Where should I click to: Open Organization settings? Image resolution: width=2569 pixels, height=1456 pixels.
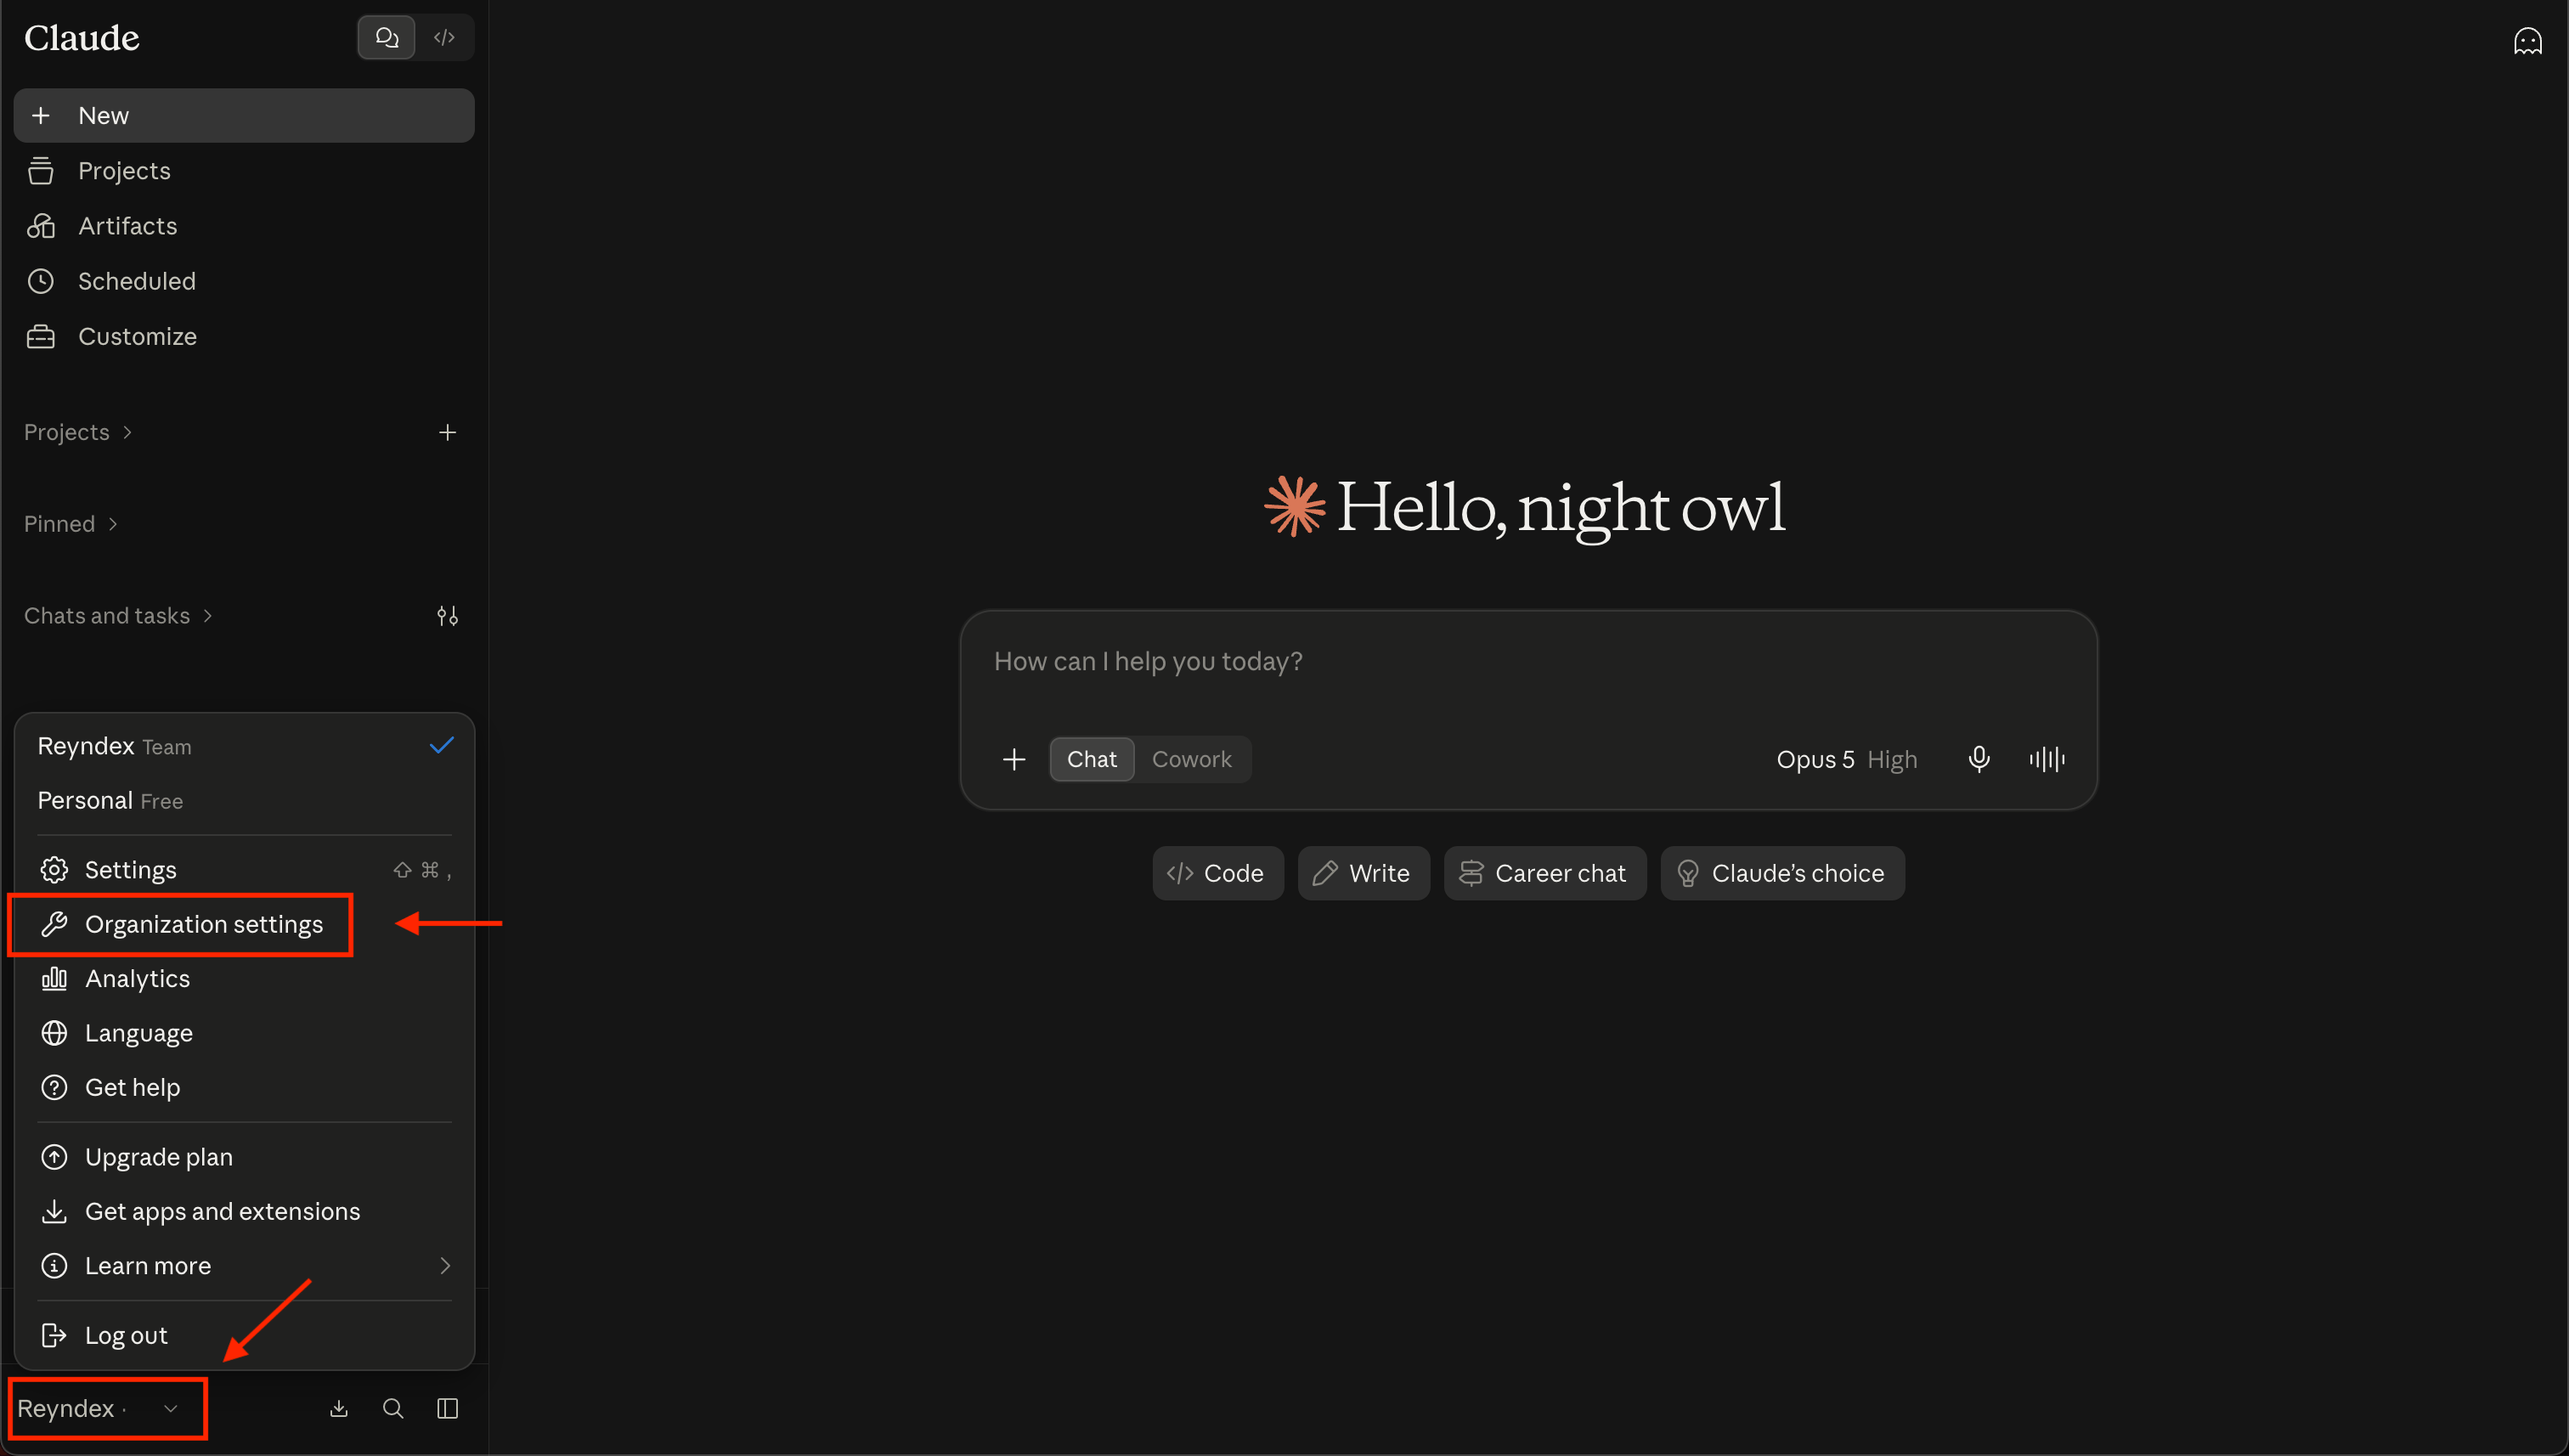[244, 924]
